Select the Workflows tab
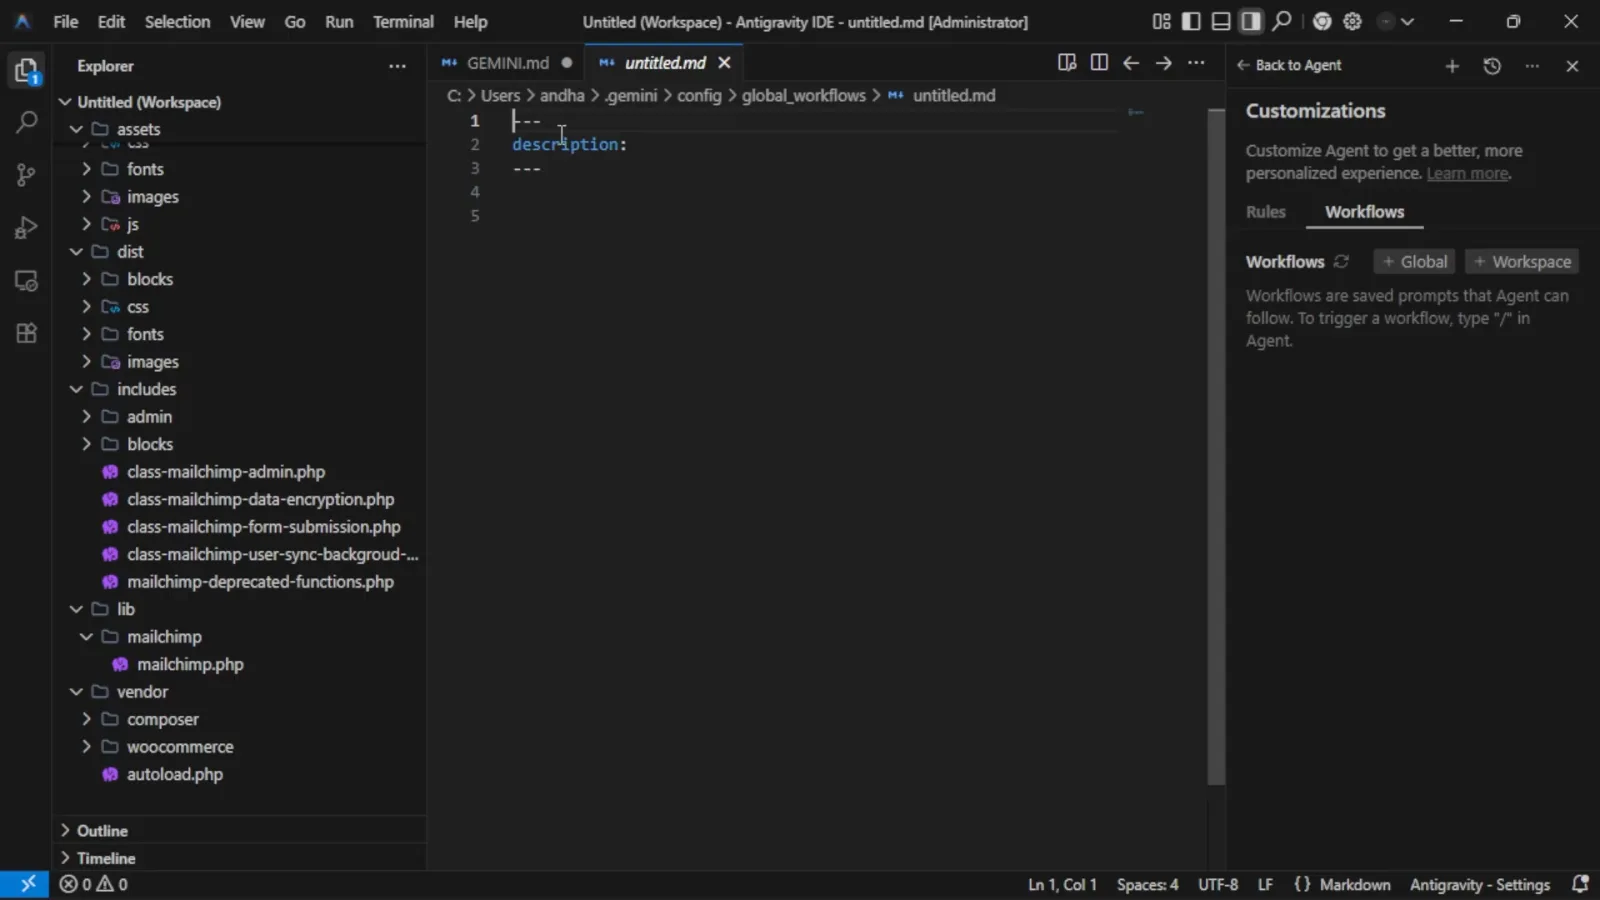This screenshot has width=1600, height=900. (x=1364, y=212)
